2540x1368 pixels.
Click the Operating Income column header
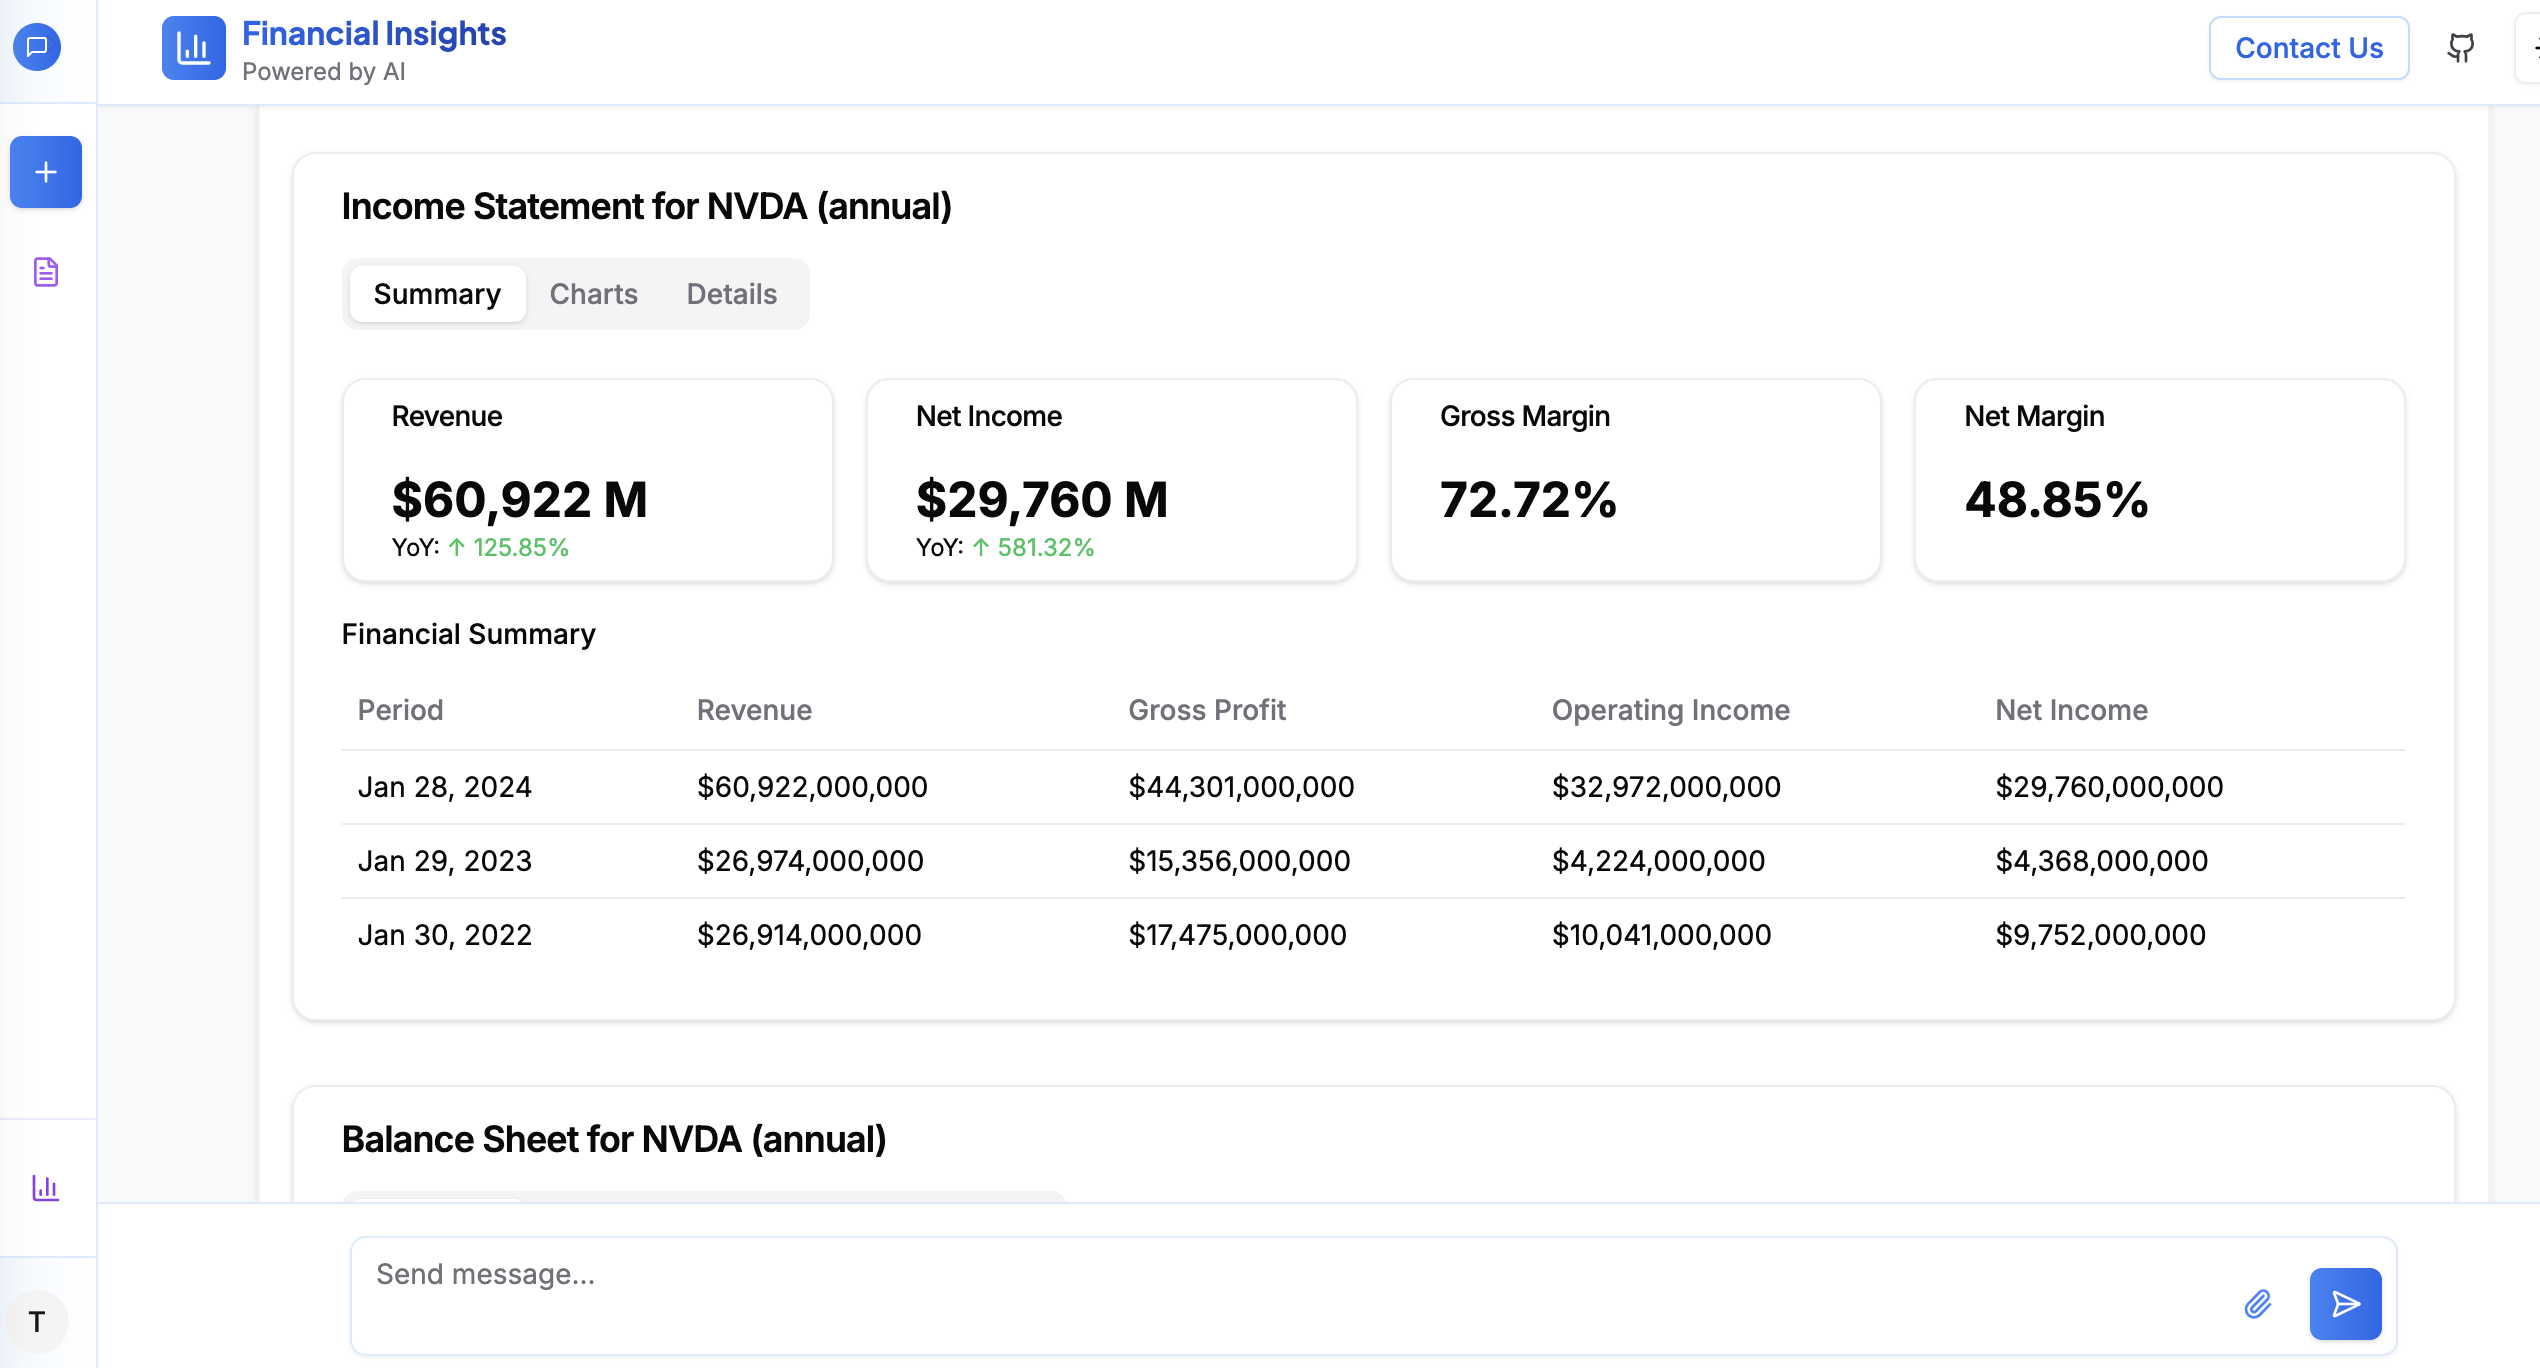click(x=1670, y=710)
